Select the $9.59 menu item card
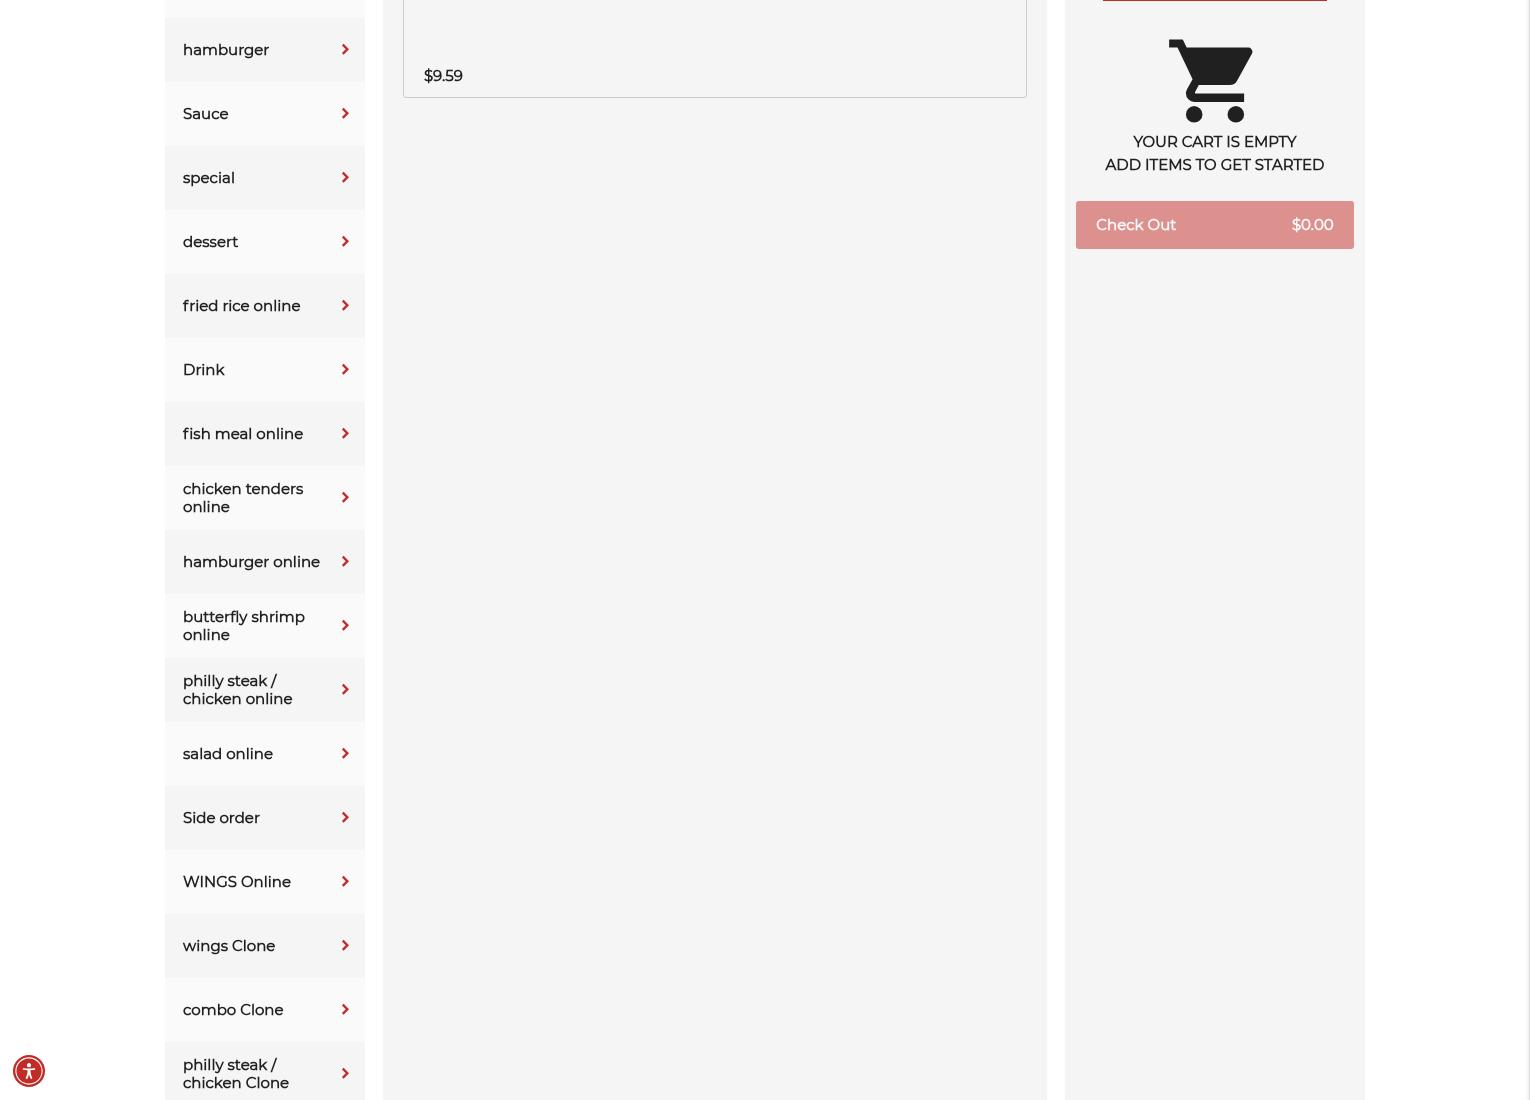 pyautogui.click(x=715, y=48)
